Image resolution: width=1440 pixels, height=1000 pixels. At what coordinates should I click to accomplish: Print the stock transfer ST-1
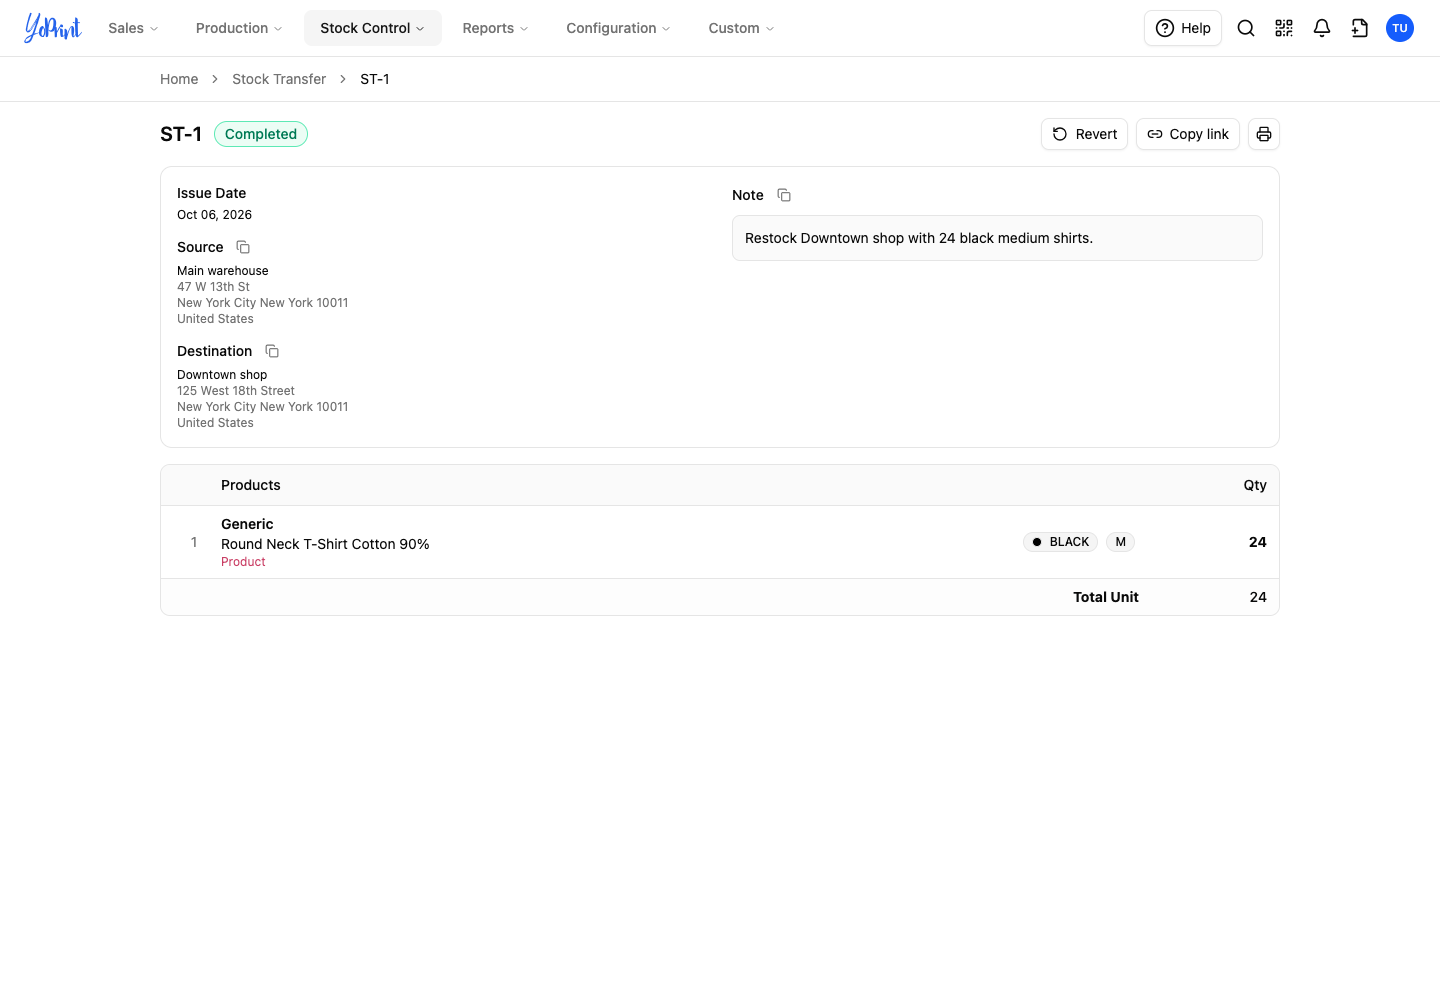(1264, 134)
